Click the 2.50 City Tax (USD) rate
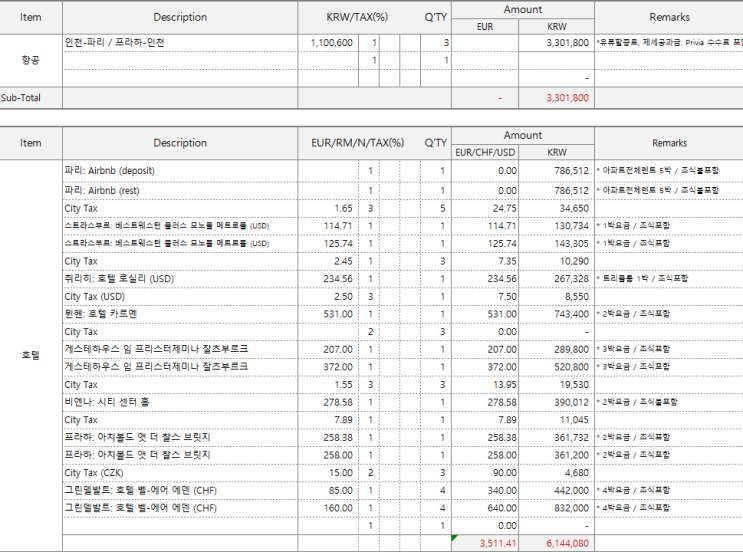 (328, 297)
